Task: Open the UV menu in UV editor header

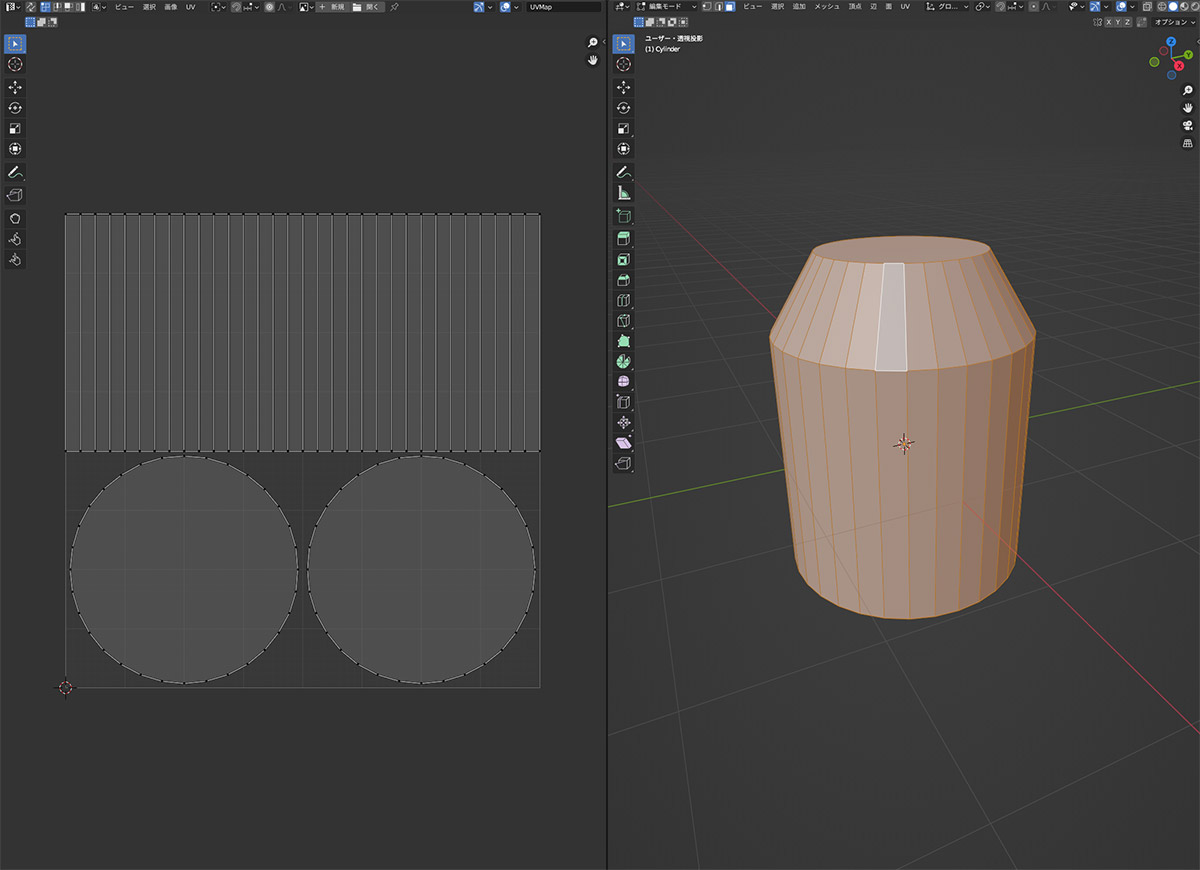Action: 190,7
